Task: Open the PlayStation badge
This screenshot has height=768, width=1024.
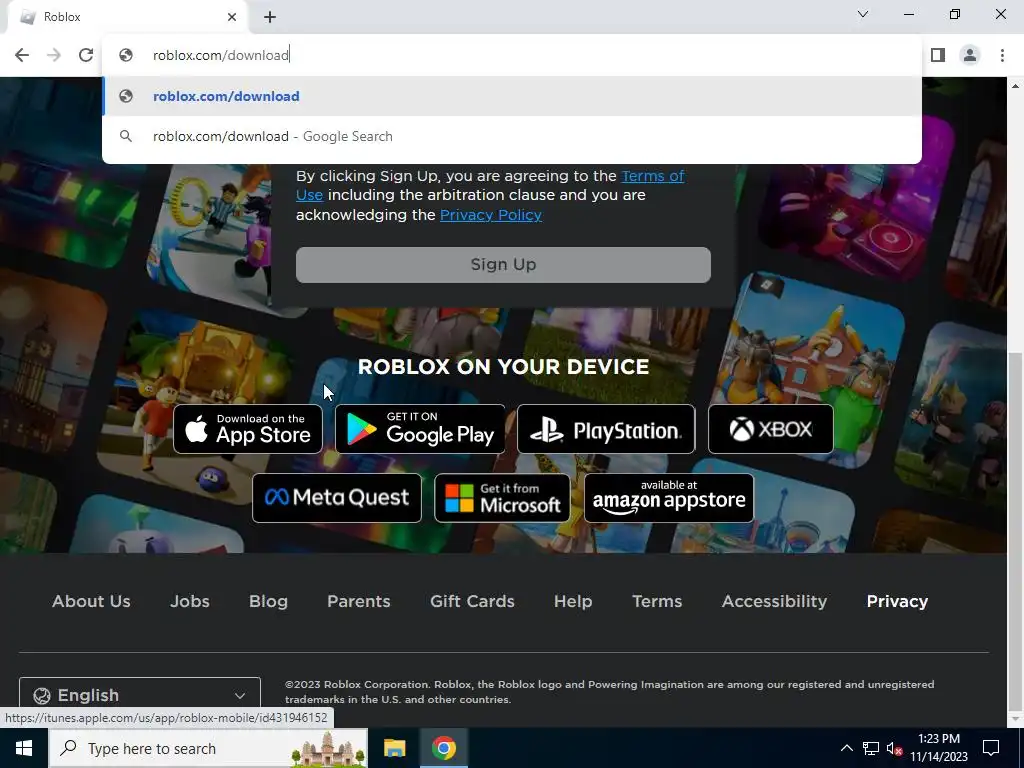Action: coord(606,429)
